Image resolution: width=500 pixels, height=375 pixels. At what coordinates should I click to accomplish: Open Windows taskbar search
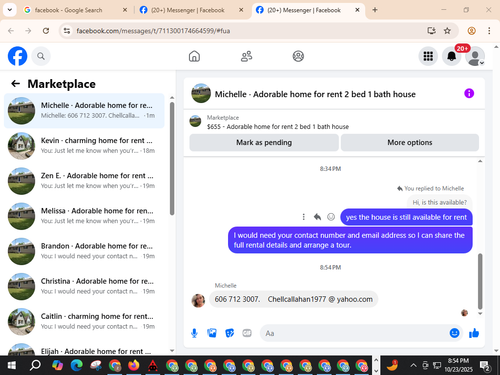[x=35, y=366]
